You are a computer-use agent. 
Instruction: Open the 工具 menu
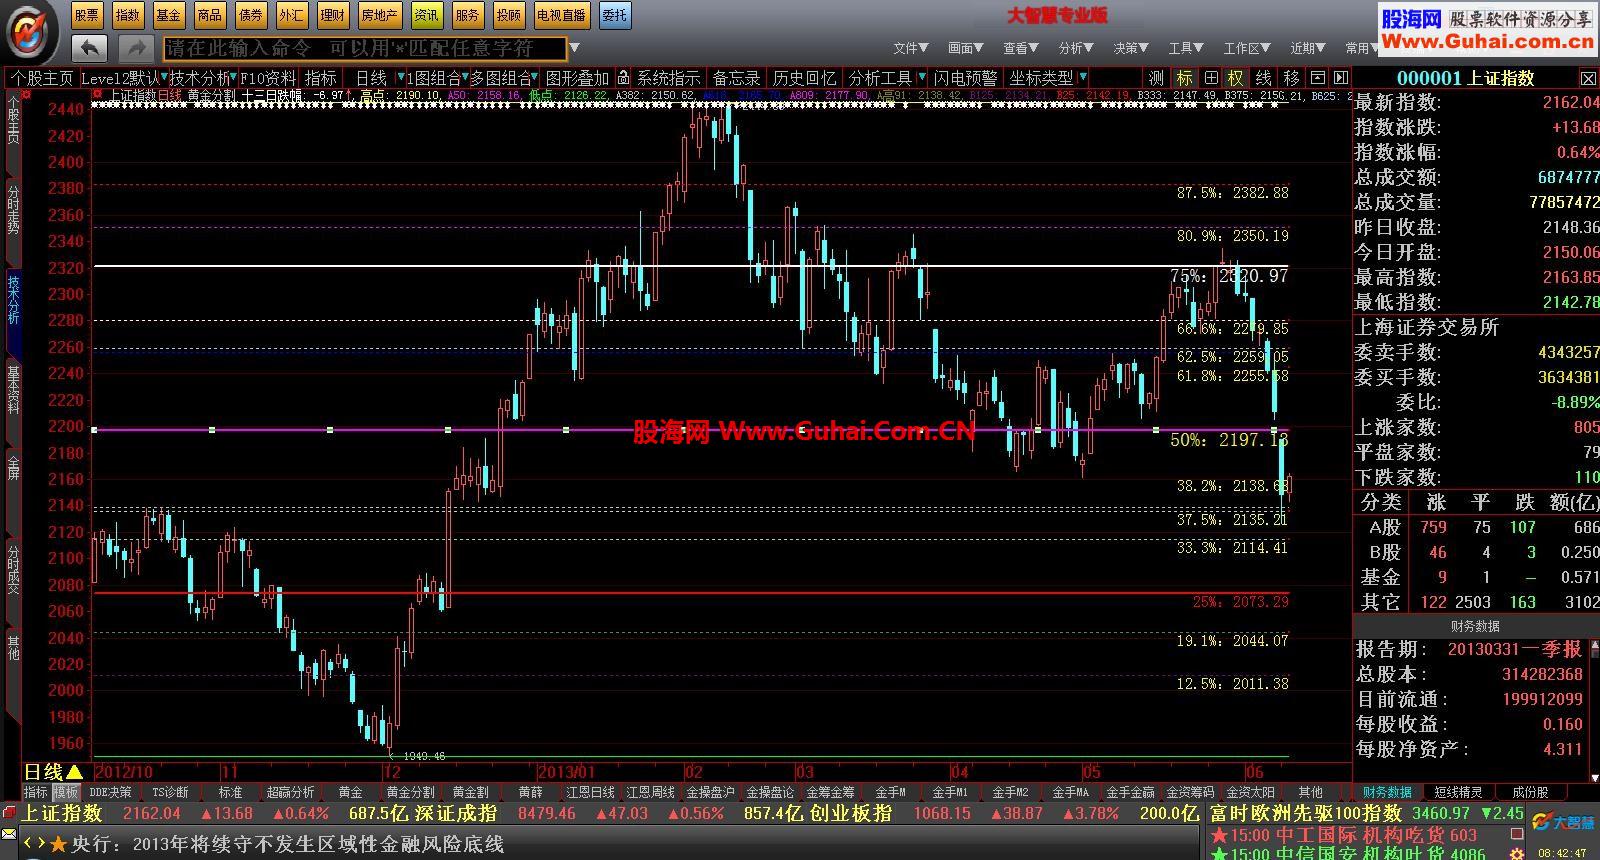[x=1187, y=48]
